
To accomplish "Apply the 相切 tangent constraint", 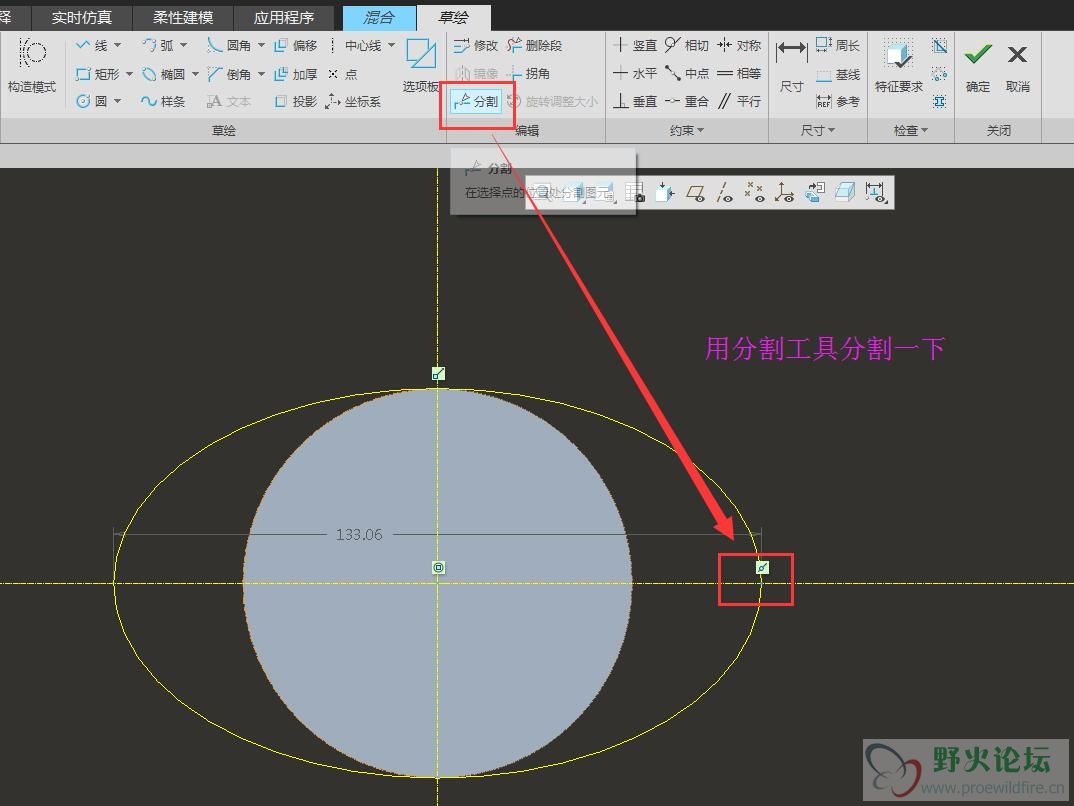I will click(686, 45).
